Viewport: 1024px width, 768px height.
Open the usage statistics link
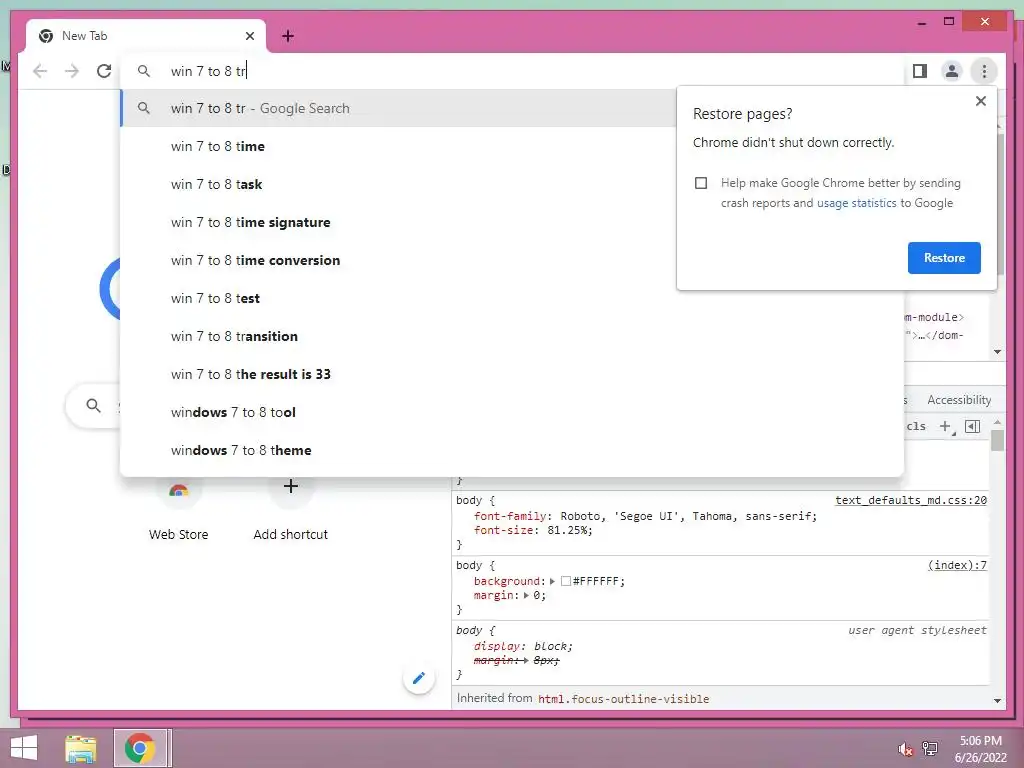point(856,203)
